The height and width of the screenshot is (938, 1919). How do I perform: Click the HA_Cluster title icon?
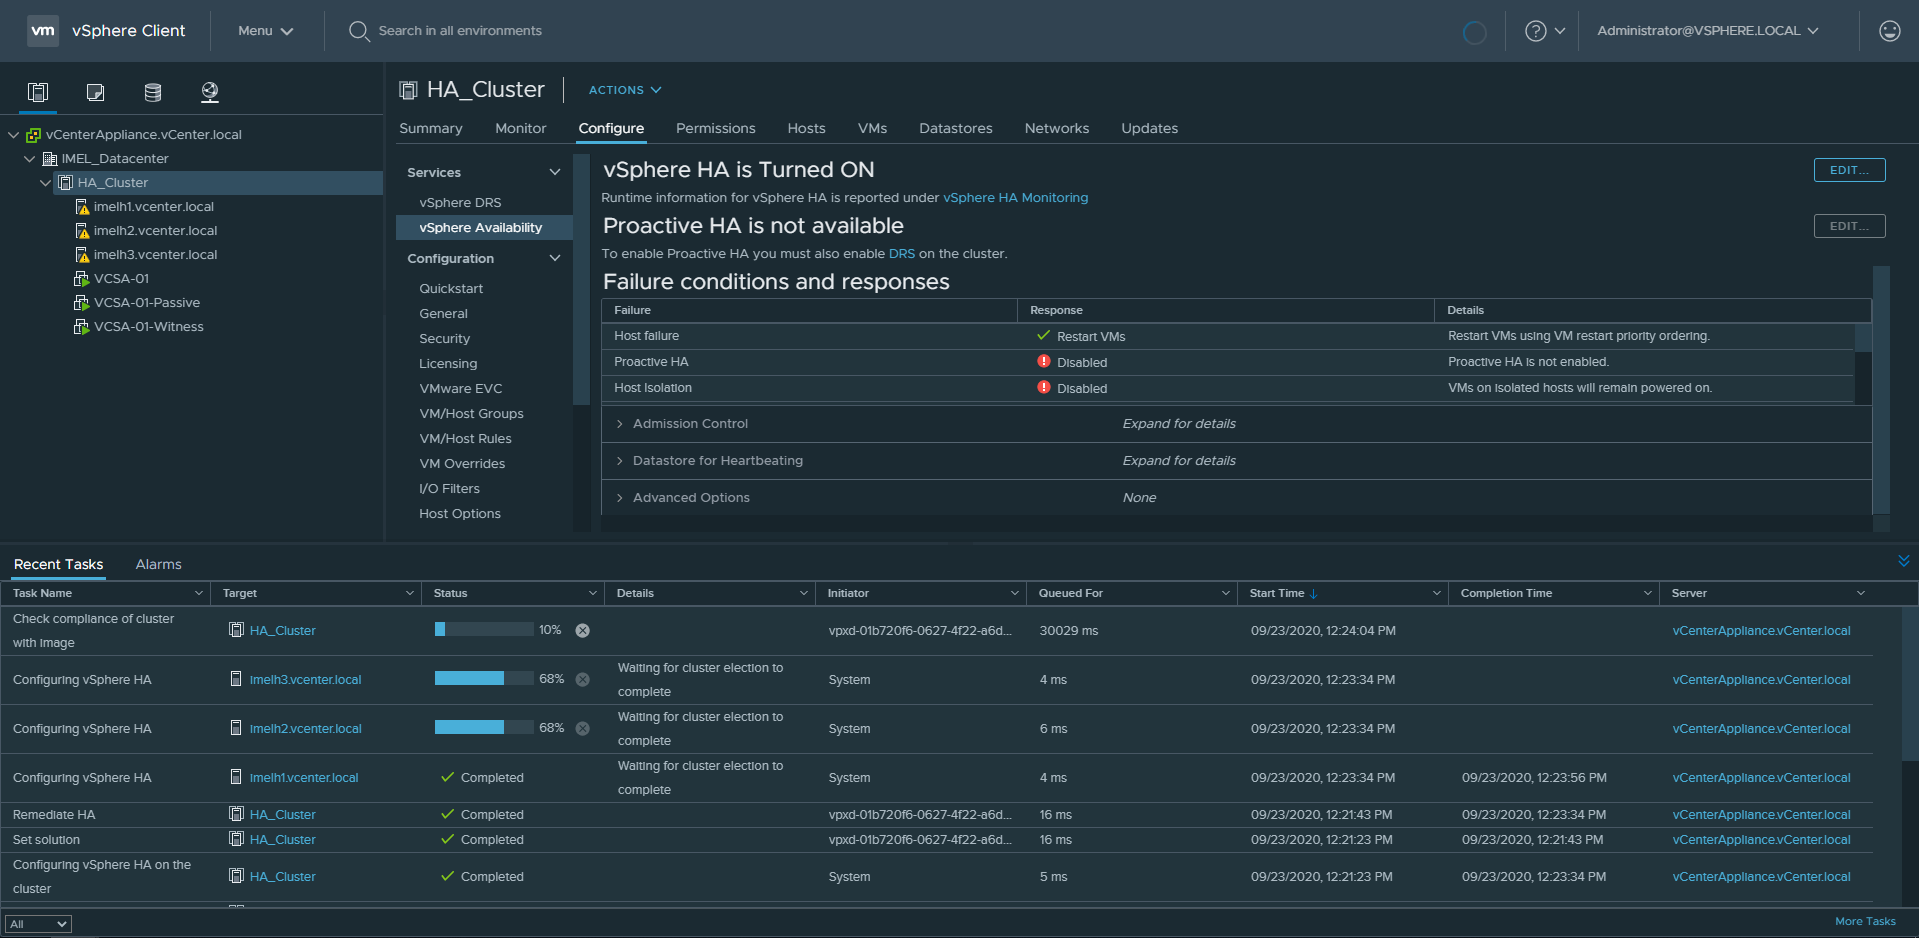point(408,90)
